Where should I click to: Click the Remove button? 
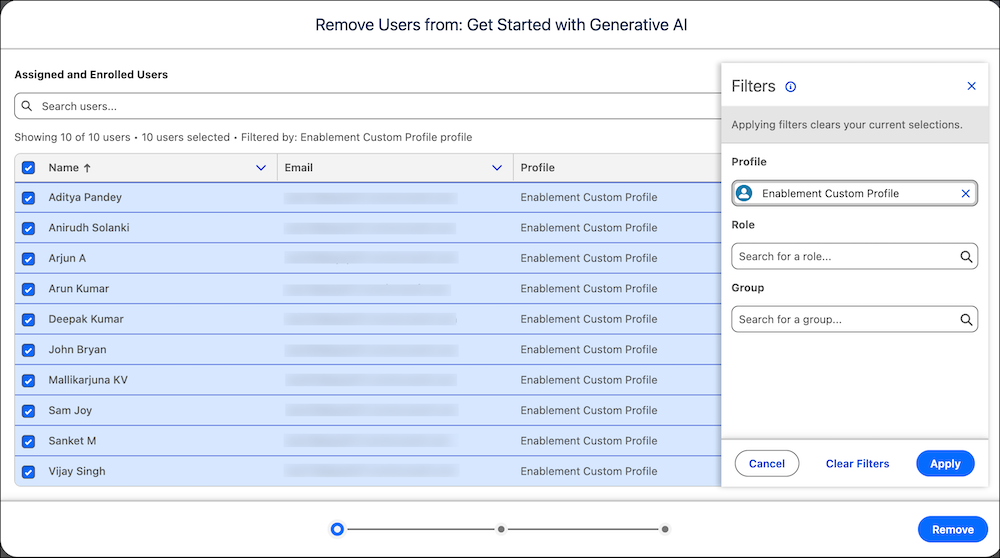click(x=953, y=529)
